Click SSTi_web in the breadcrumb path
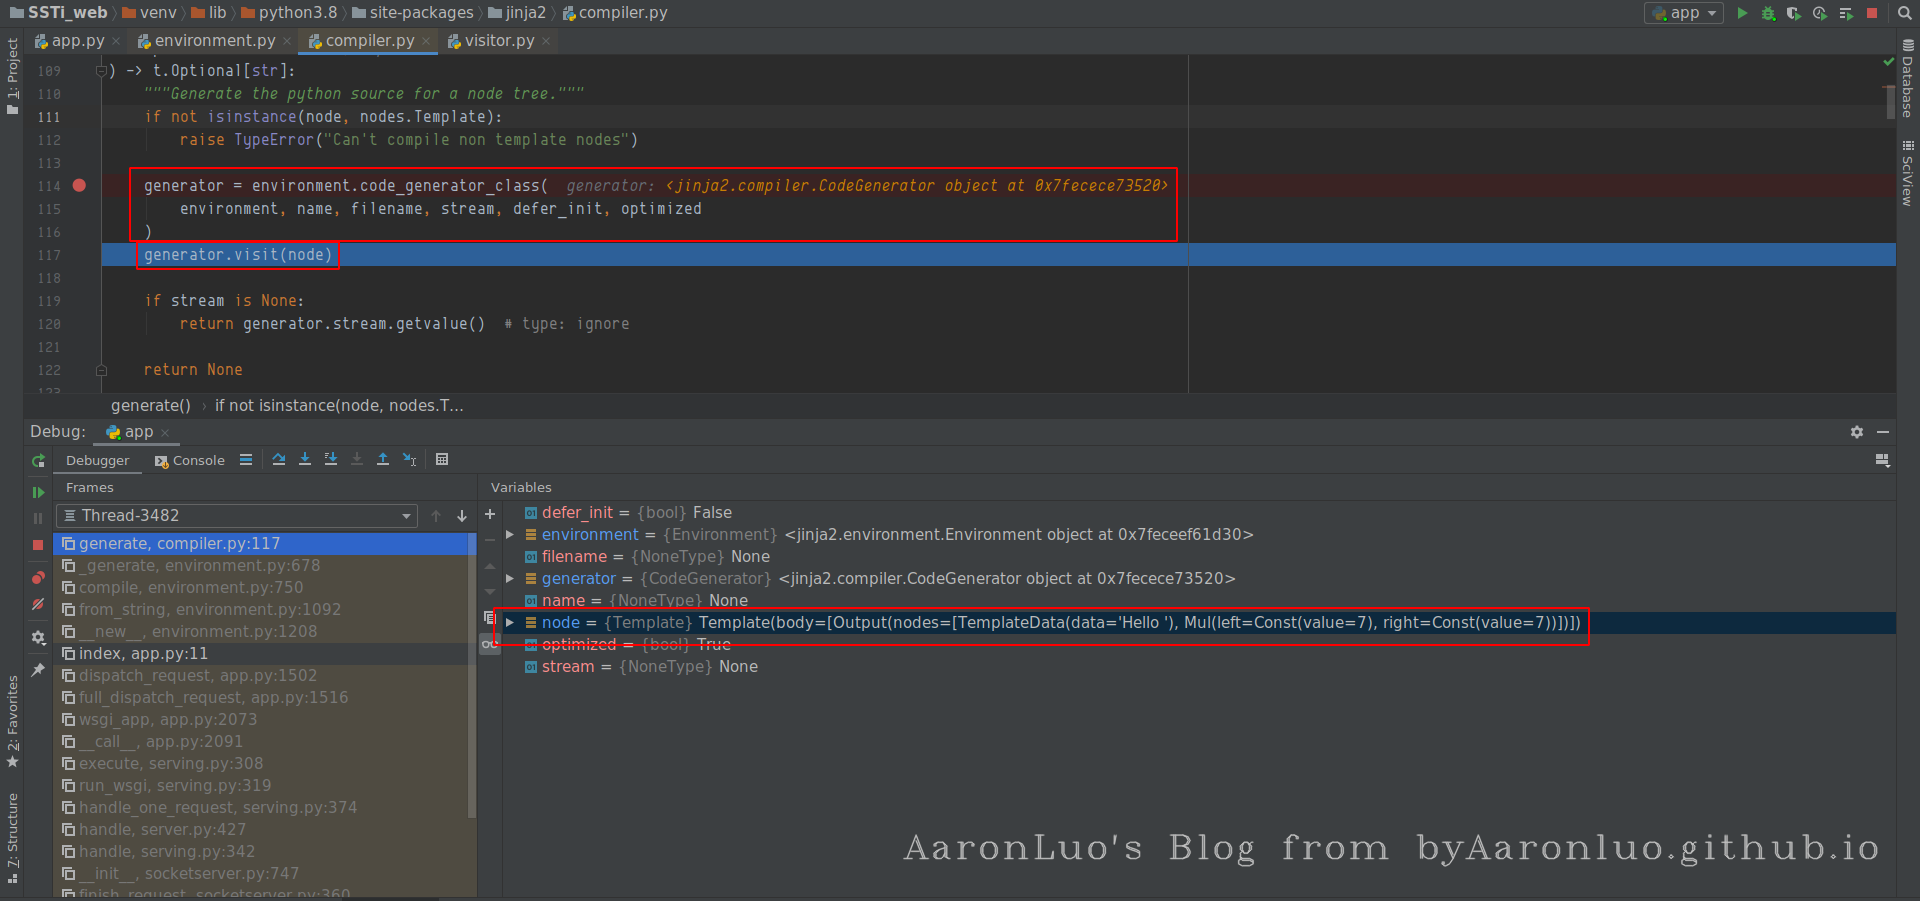Image resolution: width=1920 pixels, height=901 pixels. (x=58, y=13)
